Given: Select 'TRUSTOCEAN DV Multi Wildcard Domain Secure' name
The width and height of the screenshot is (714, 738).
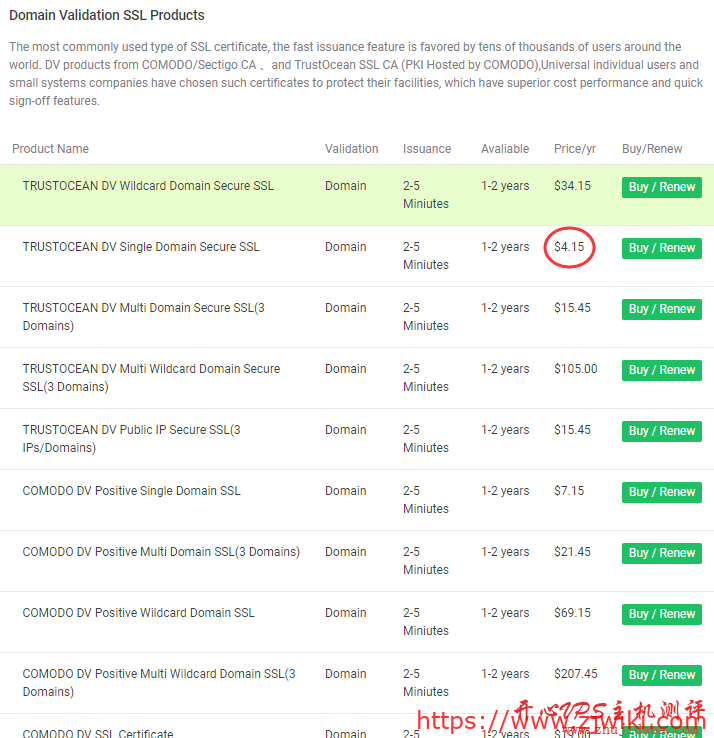Looking at the screenshot, I should pyautogui.click(x=151, y=377).
